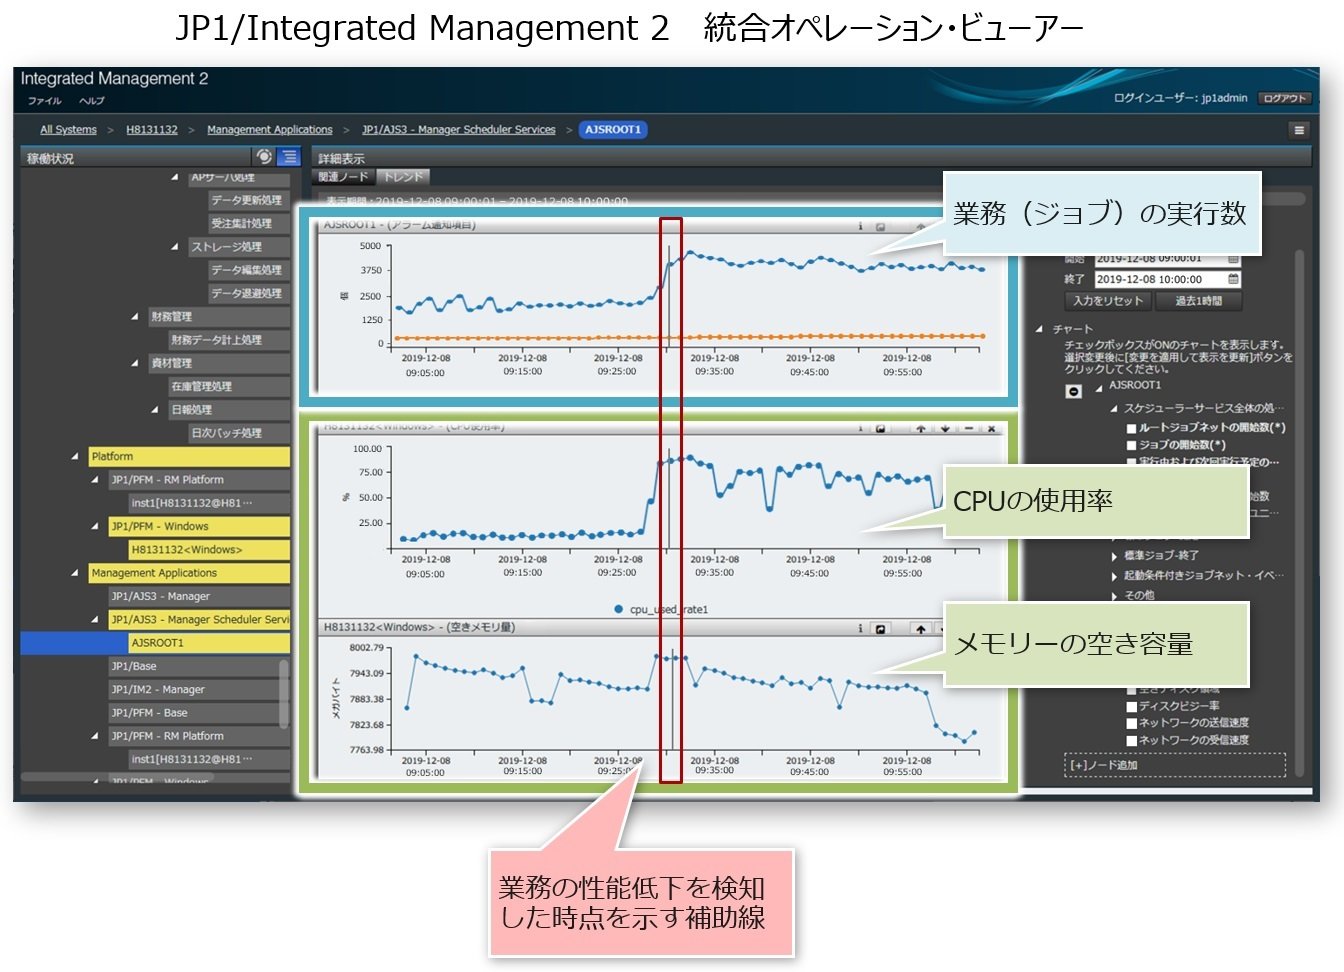Toggle the AJSROOT1 chart selection checkbox
The image size is (1344, 972).
pyautogui.click(x=1072, y=390)
